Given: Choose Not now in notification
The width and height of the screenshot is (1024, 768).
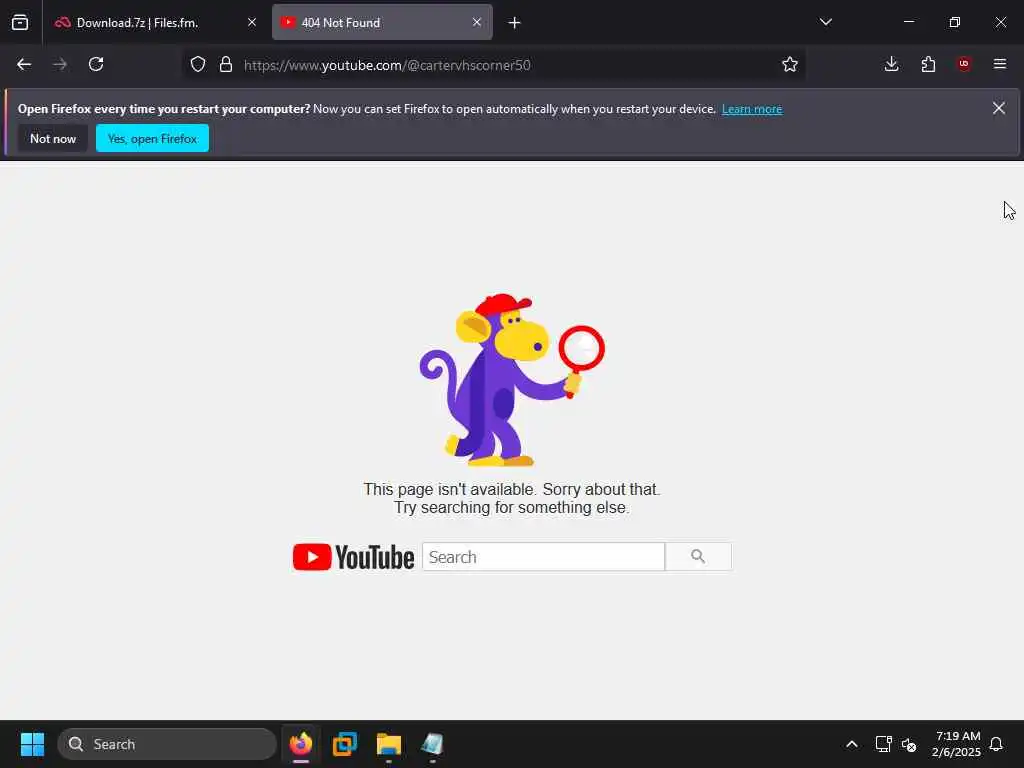Looking at the screenshot, I should (x=53, y=138).
